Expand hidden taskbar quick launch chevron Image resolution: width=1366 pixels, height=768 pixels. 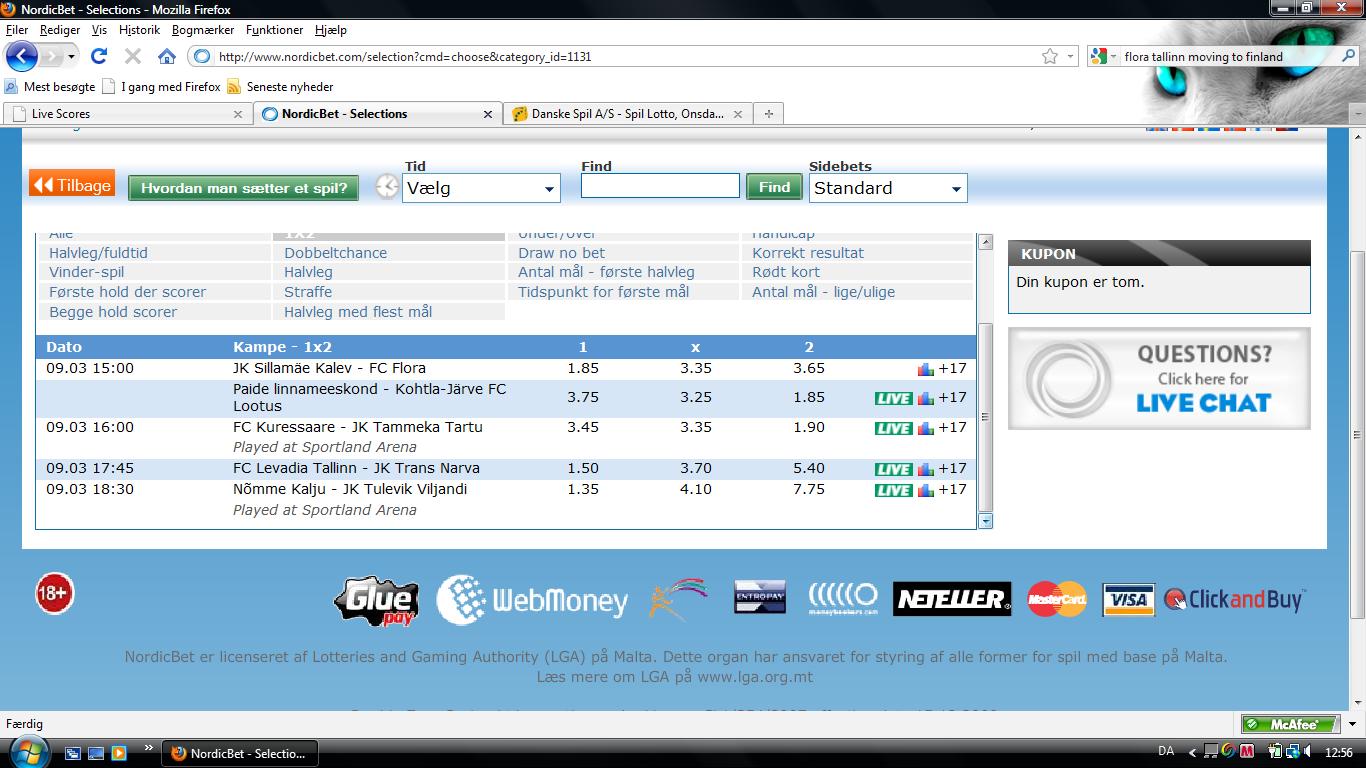coord(150,747)
